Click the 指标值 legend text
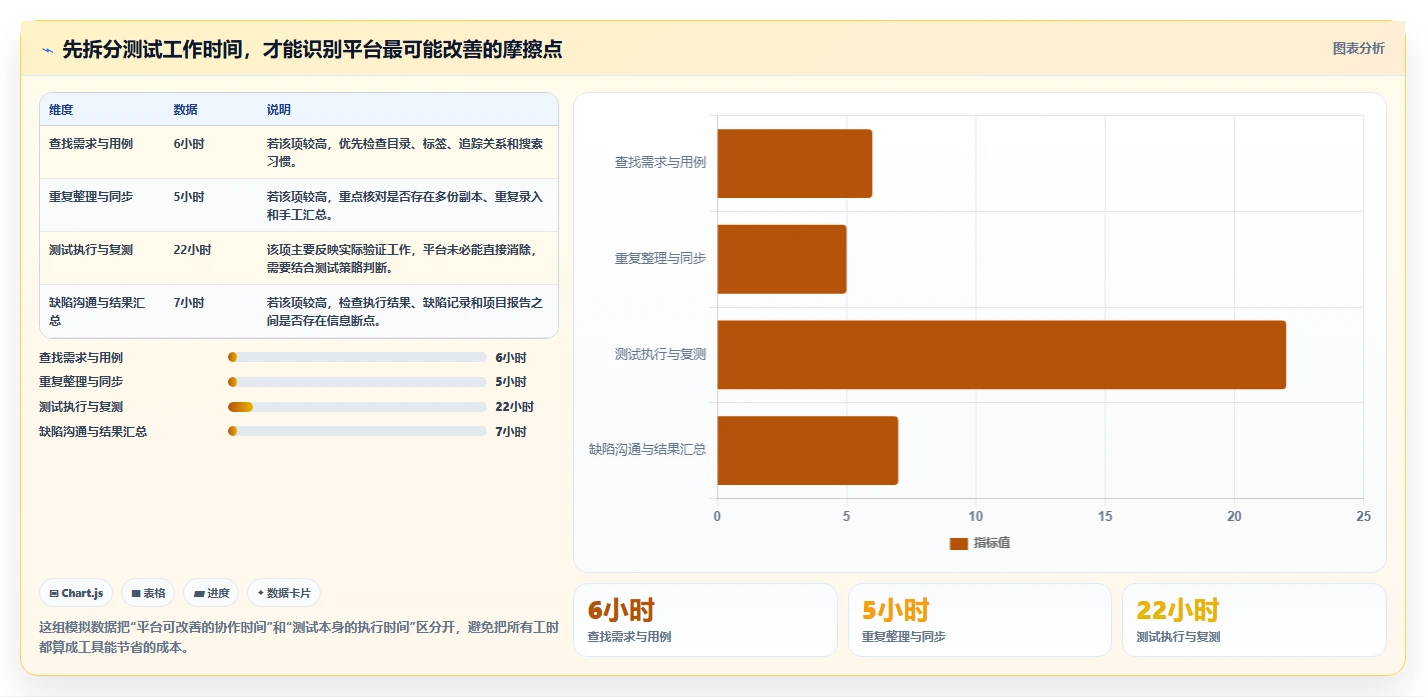 (x=992, y=543)
